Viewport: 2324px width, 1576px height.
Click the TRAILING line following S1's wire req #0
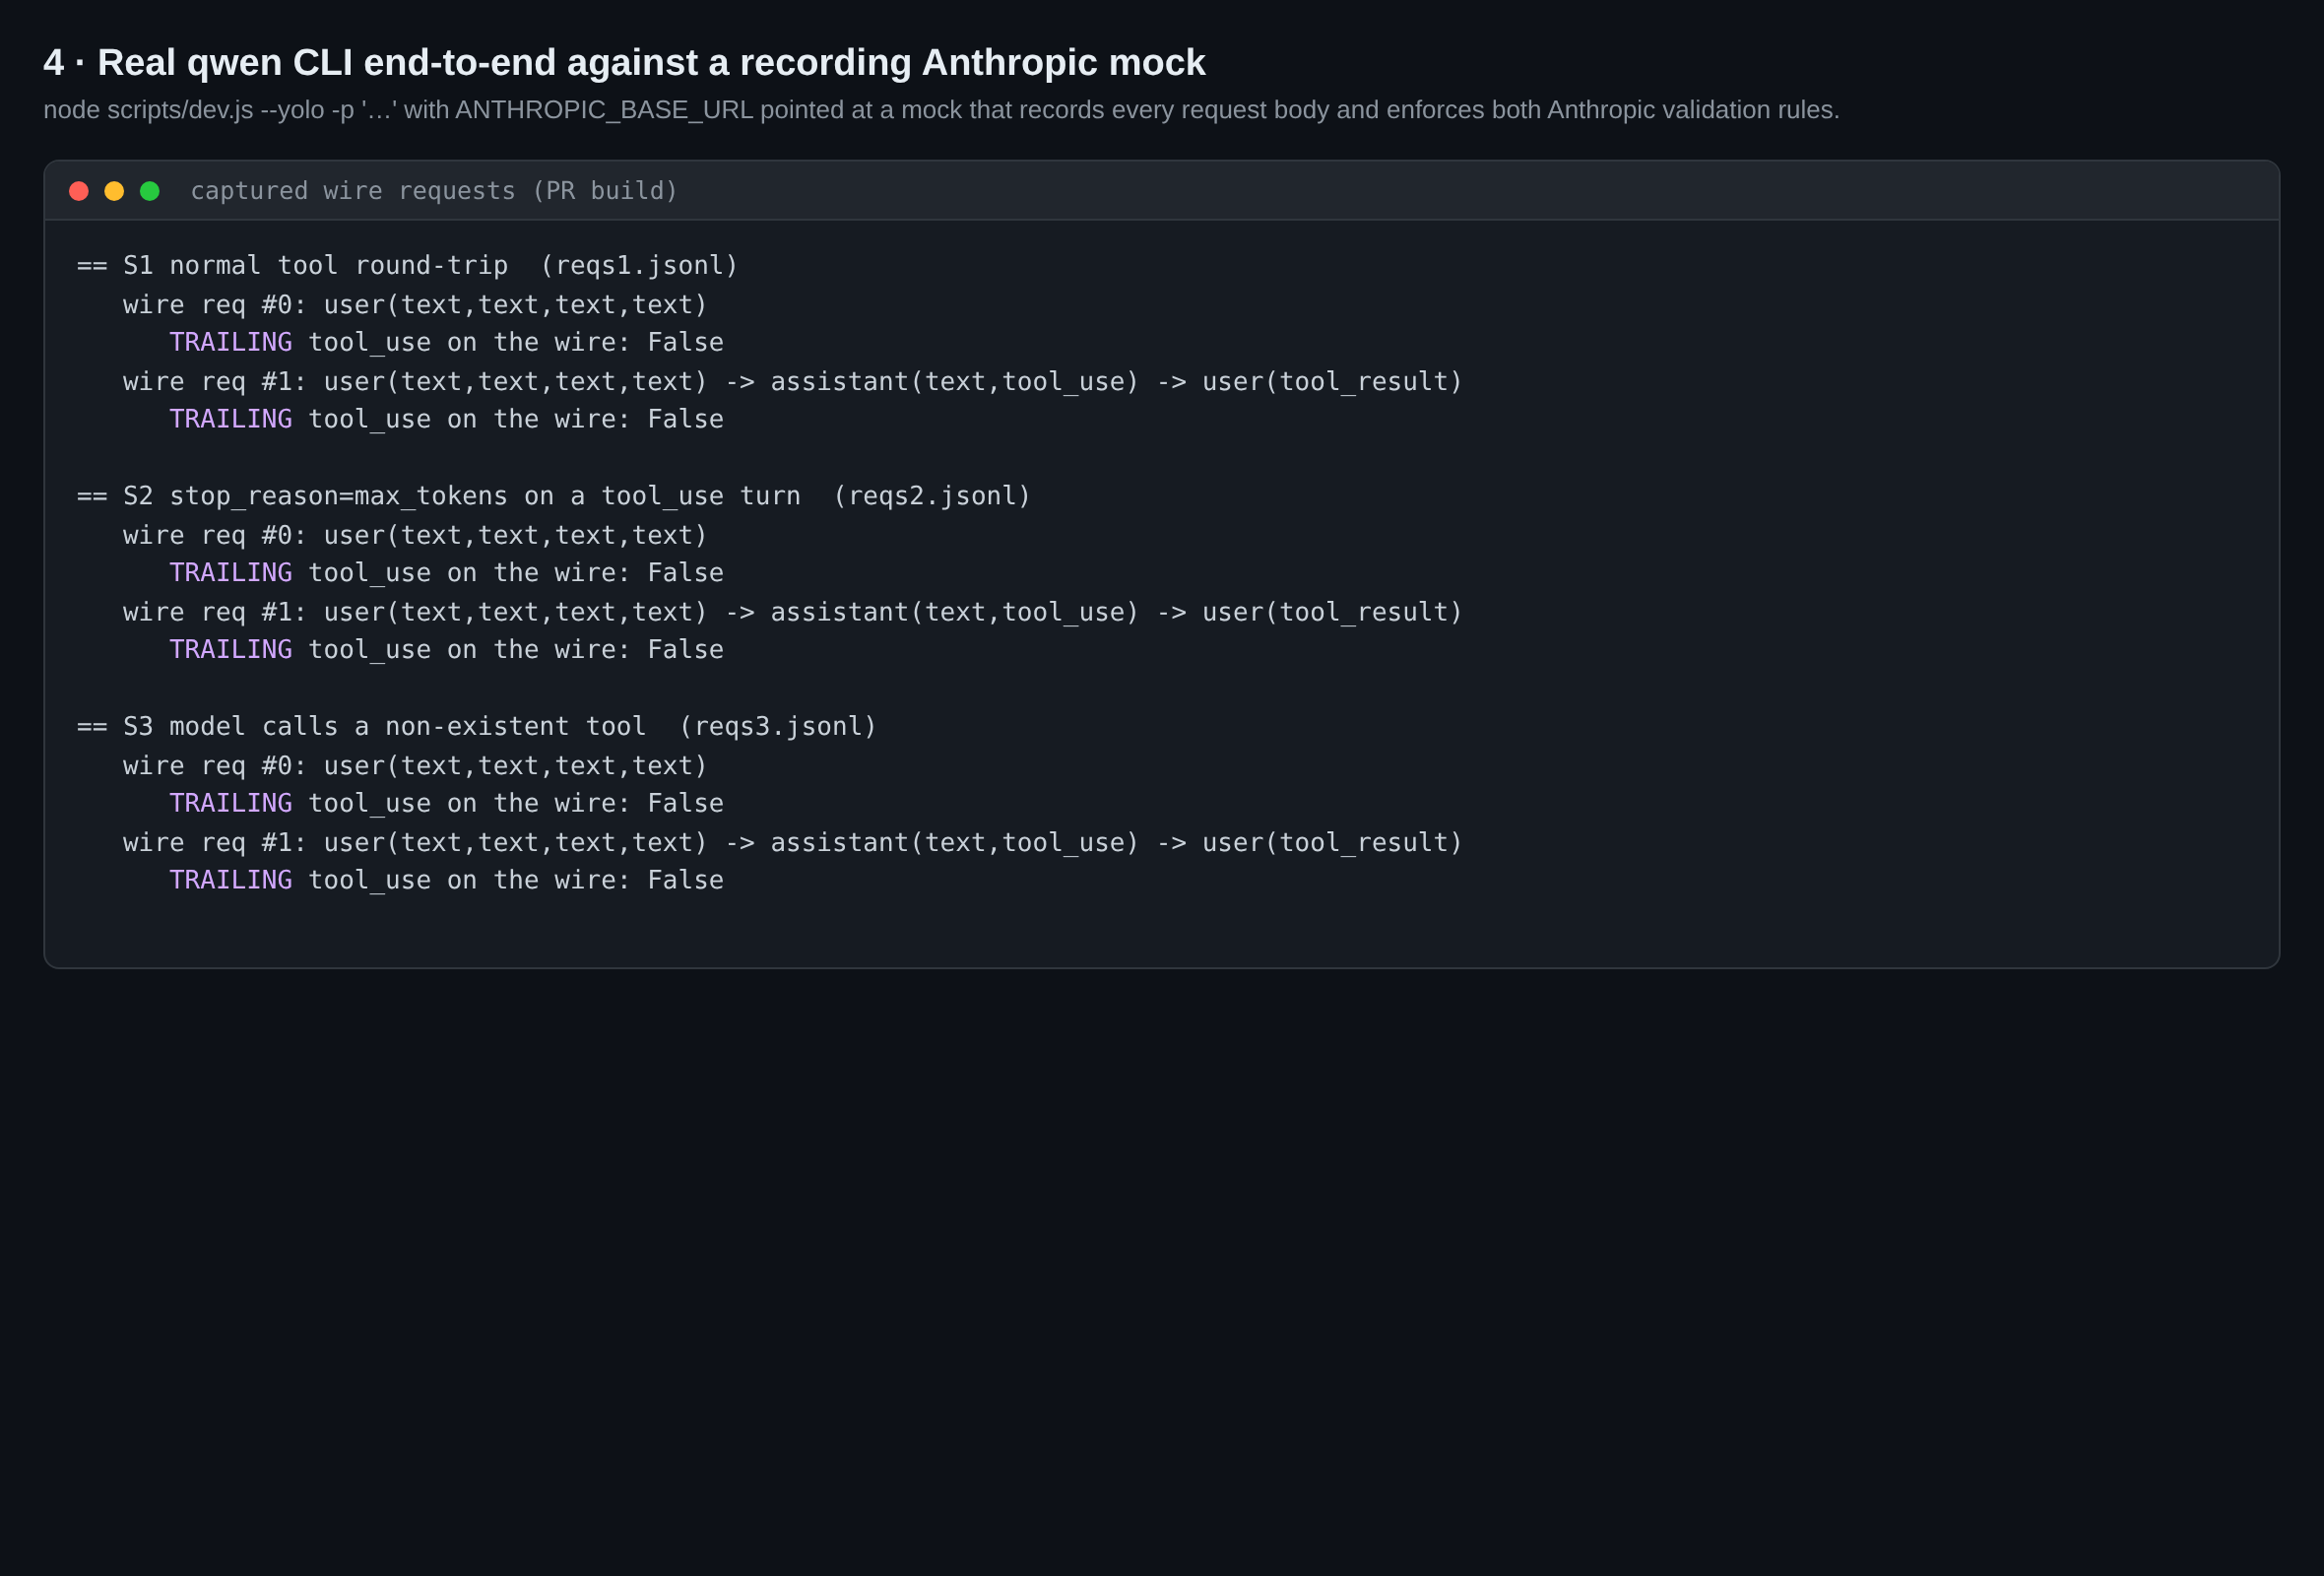(447, 343)
